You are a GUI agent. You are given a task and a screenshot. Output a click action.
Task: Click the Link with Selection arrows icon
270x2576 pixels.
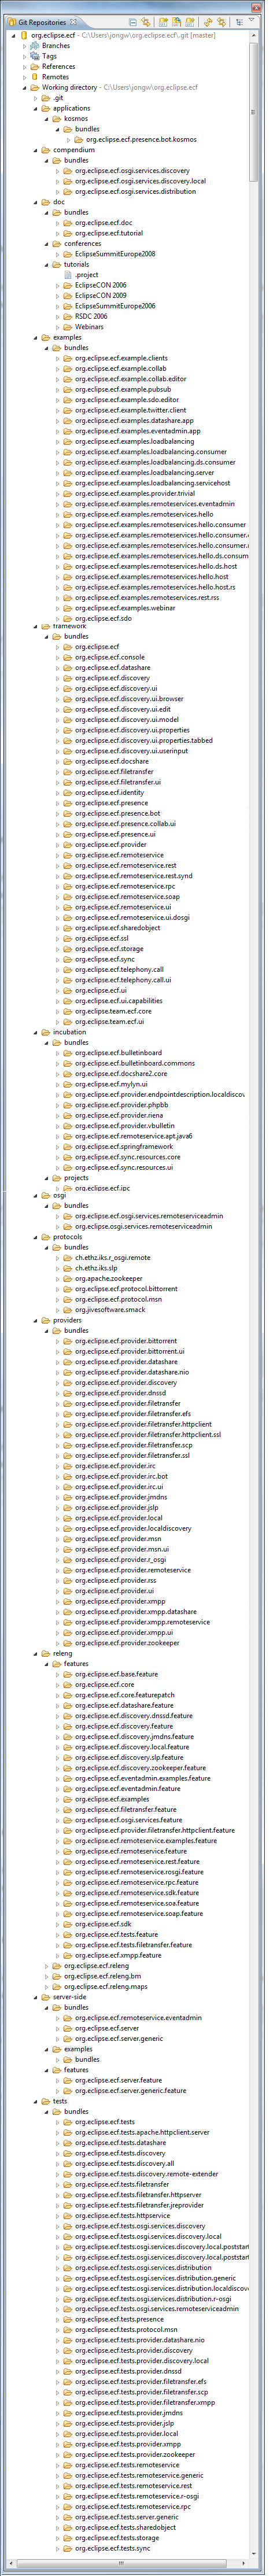pos(145,21)
